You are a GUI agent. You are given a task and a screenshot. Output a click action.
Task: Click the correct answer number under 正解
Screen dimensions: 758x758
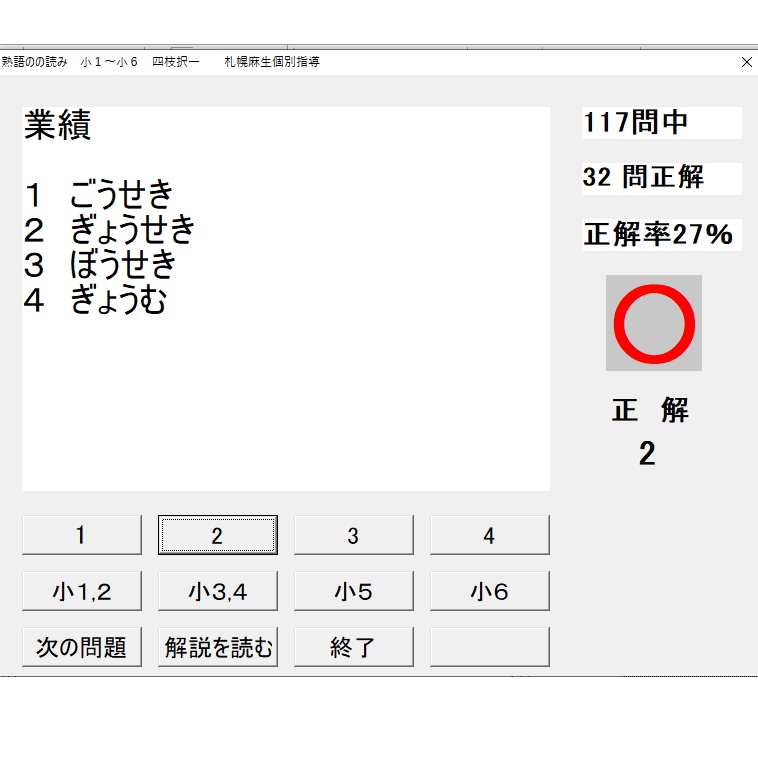647,453
